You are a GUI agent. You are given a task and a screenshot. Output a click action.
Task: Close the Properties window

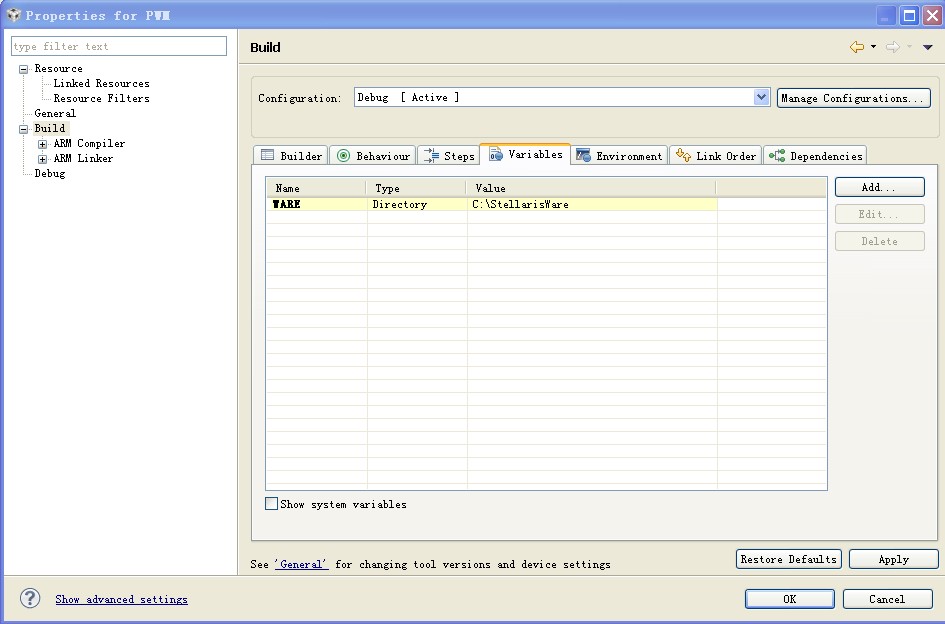[932, 16]
